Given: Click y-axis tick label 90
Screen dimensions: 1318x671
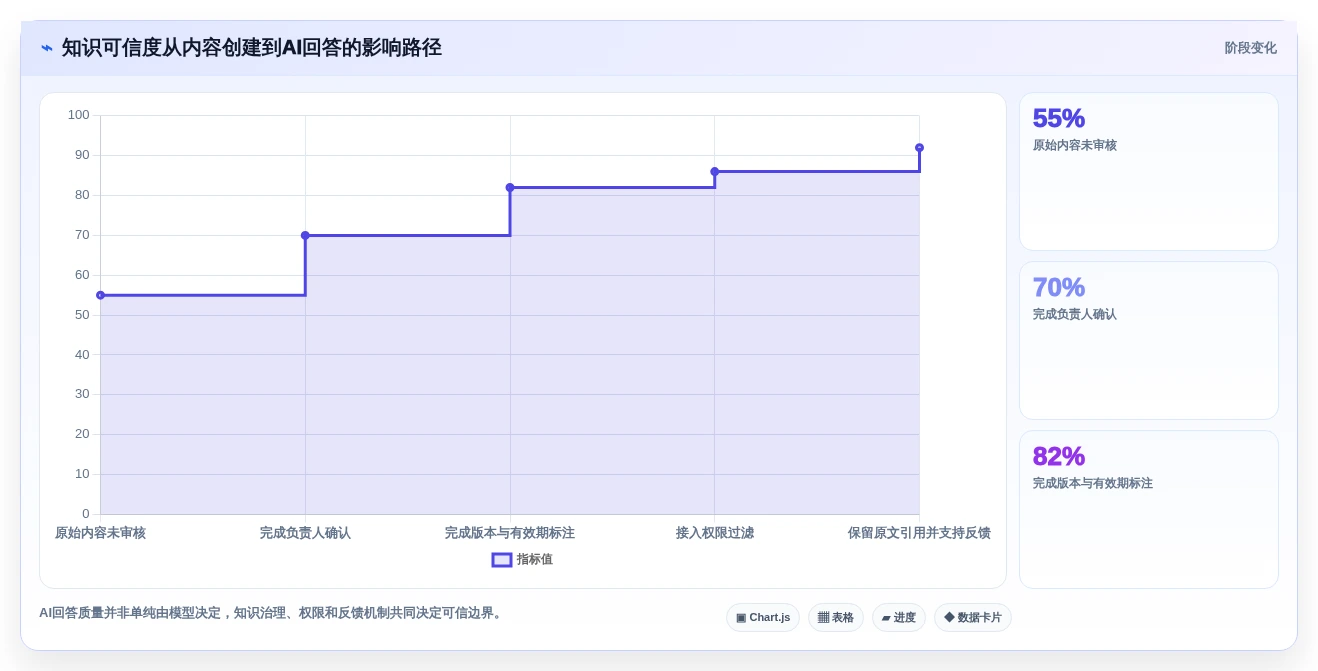Looking at the screenshot, I should coord(82,155).
